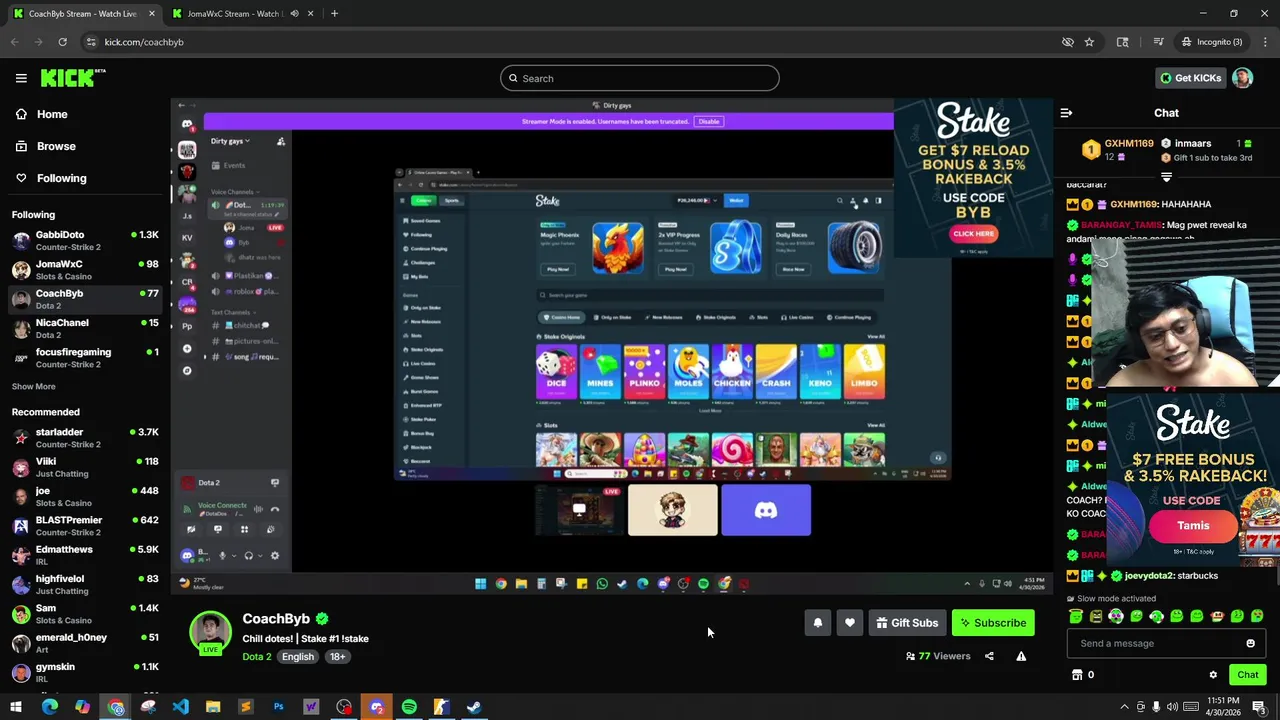Open starladder recommended channel
Screen dimensions: 1280x720
(85, 437)
